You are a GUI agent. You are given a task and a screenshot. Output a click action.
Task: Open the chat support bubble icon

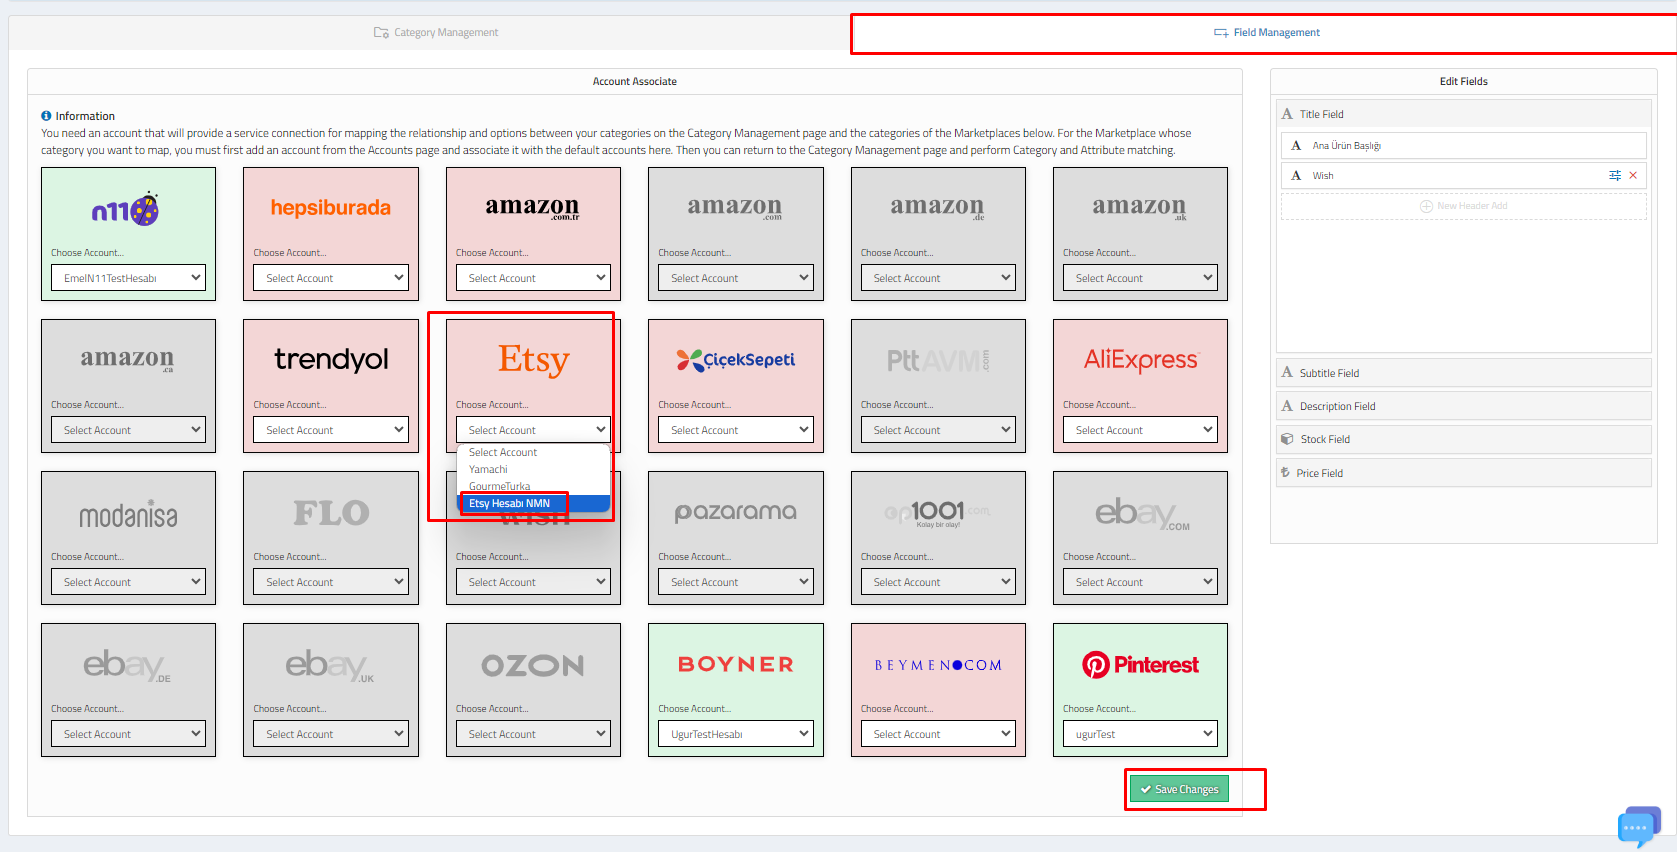point(1637,827)
